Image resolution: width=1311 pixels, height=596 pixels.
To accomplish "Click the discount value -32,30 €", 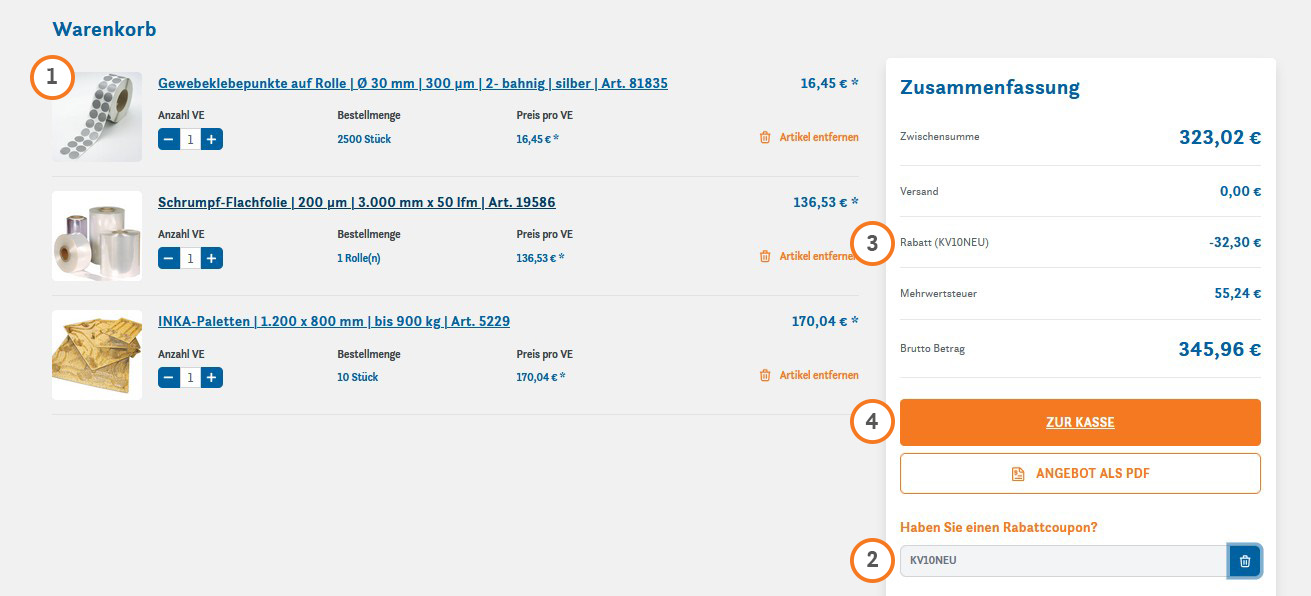I will 1233,242.
